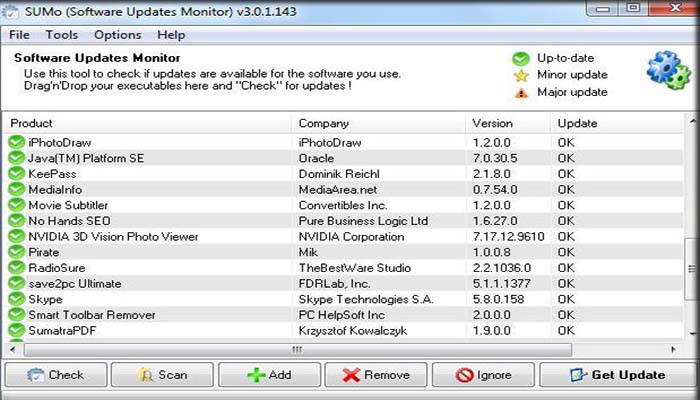Open the Options menu

(x=117, y=35)
